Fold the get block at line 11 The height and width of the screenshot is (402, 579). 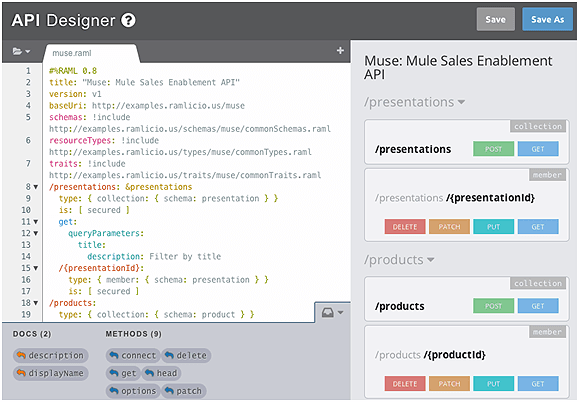(x=36, y=222)
